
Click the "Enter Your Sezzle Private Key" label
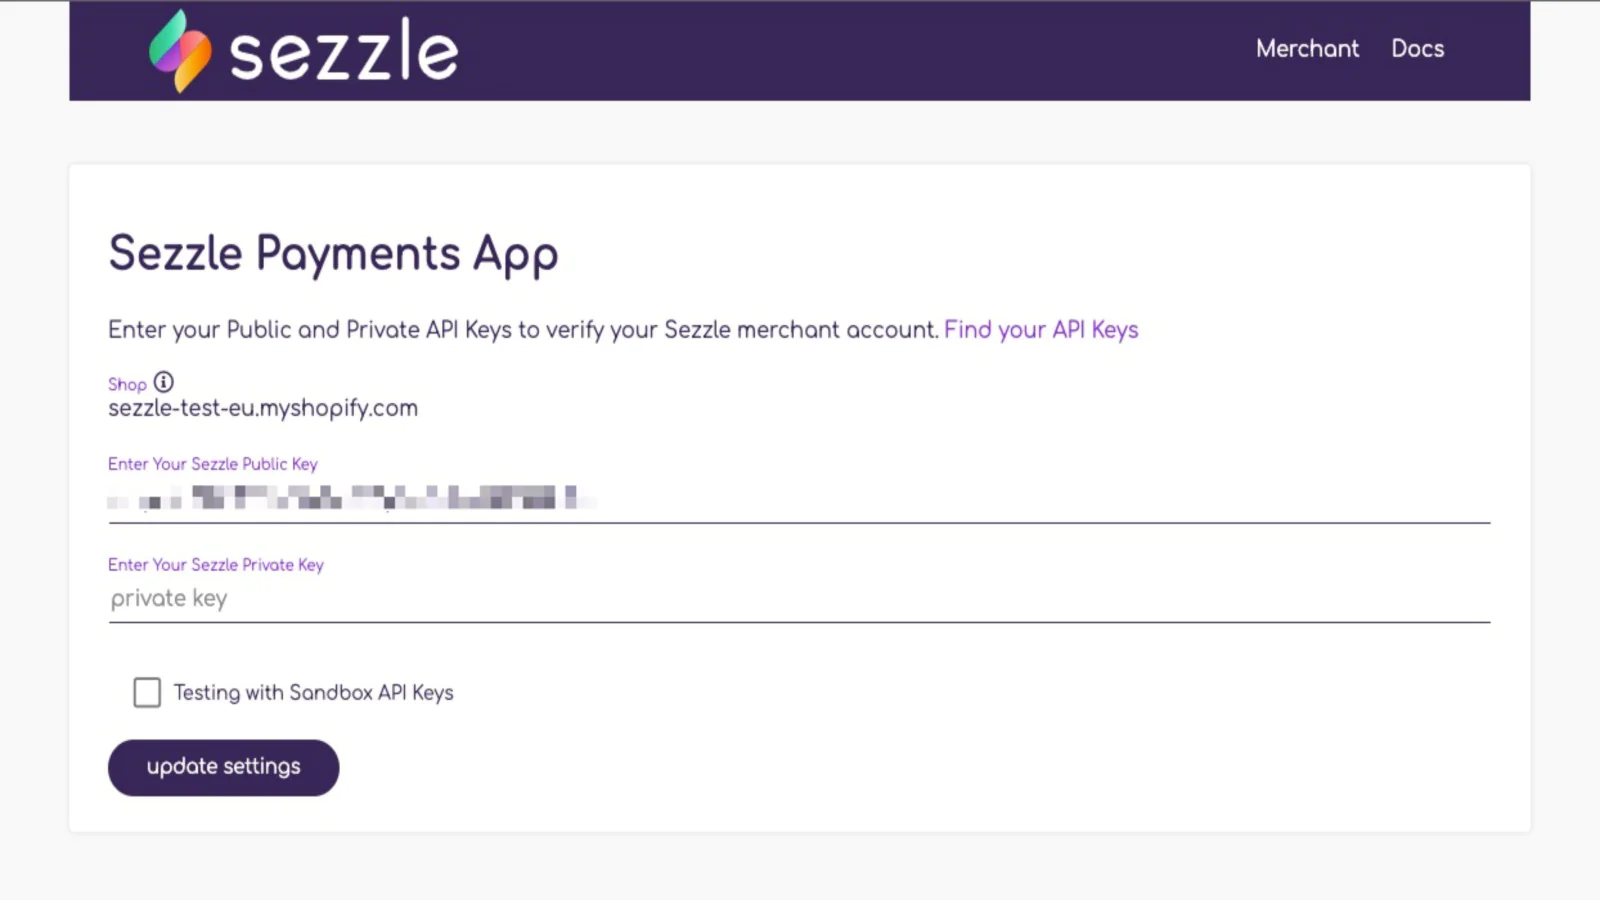pos(216,565)
